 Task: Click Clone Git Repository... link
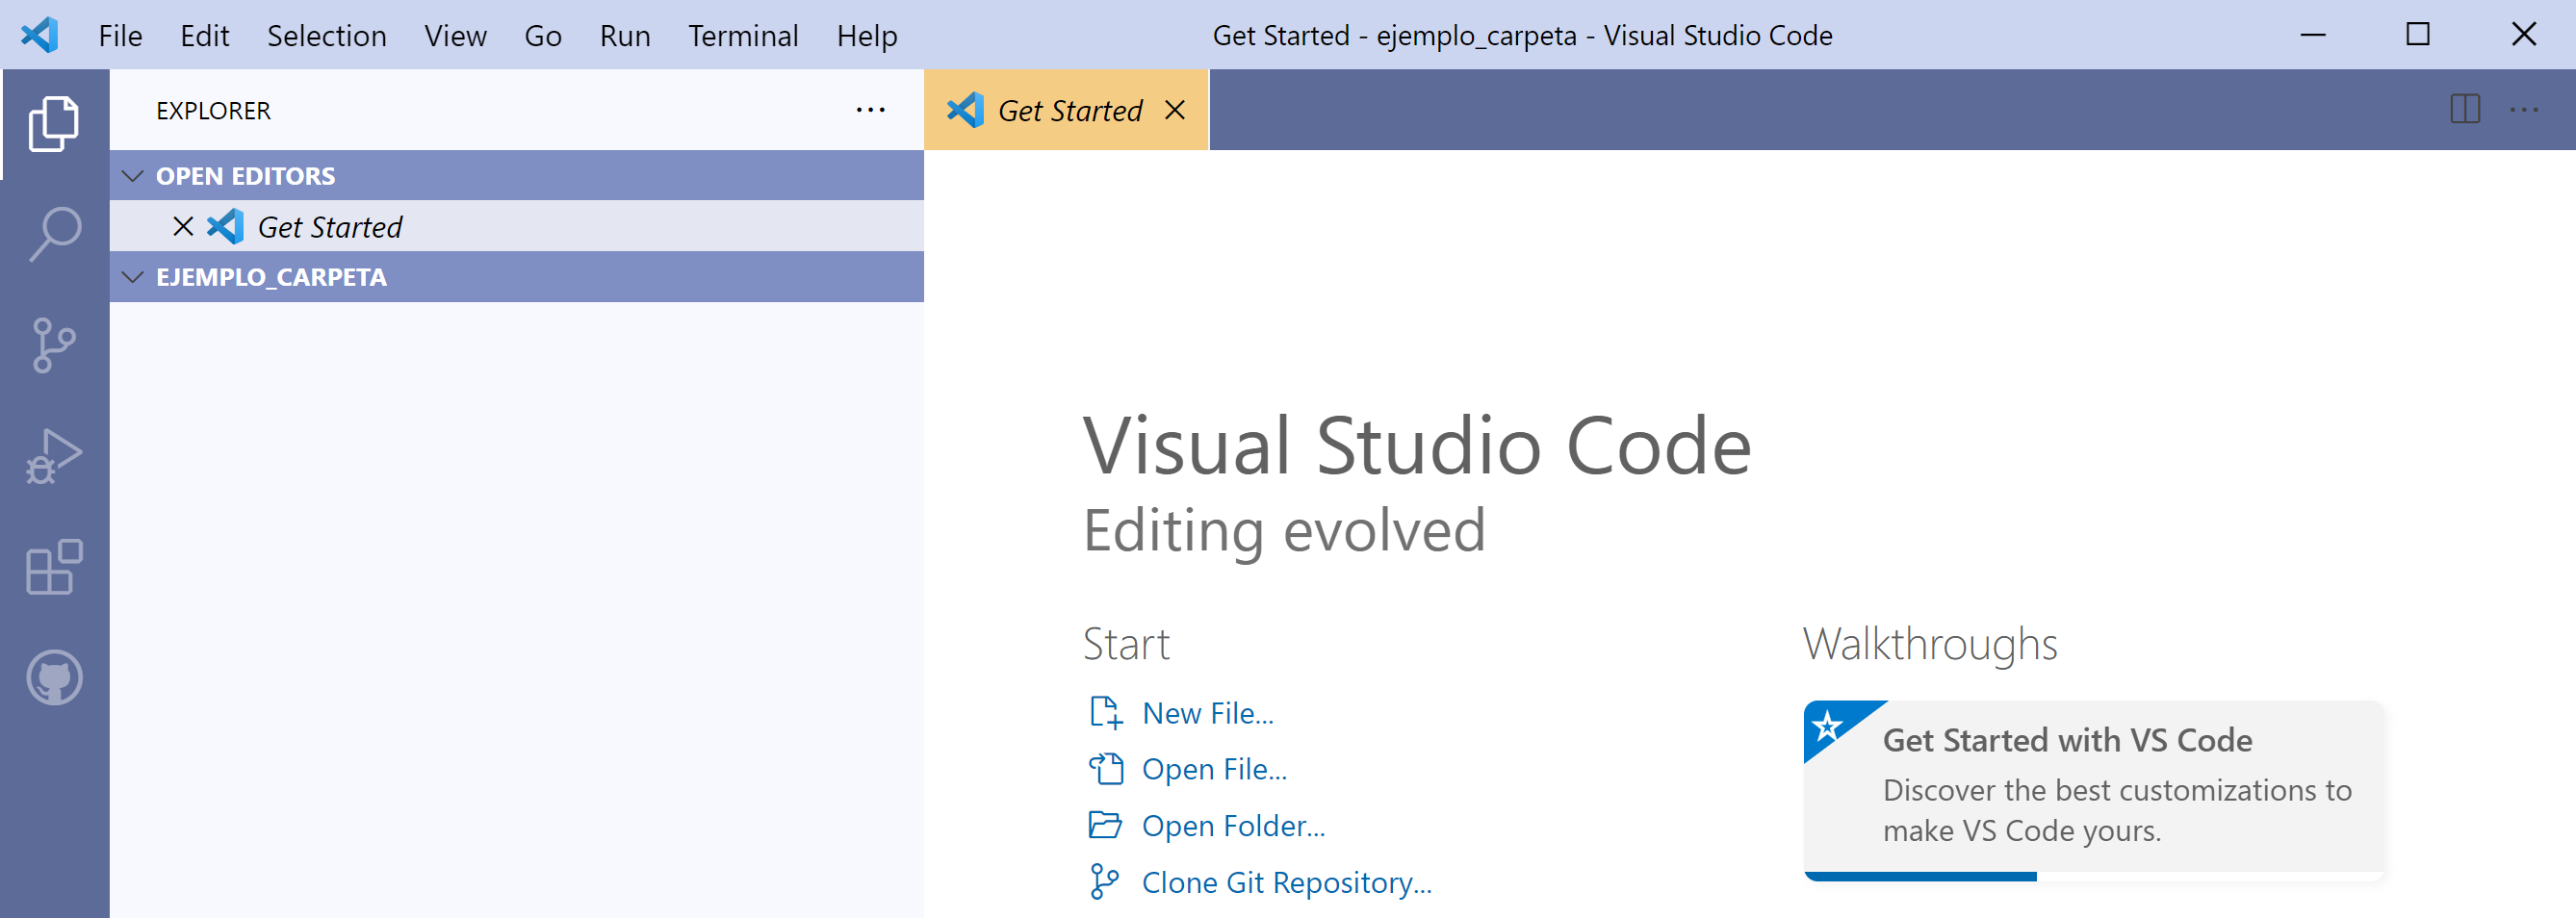tap(1286, 882)
